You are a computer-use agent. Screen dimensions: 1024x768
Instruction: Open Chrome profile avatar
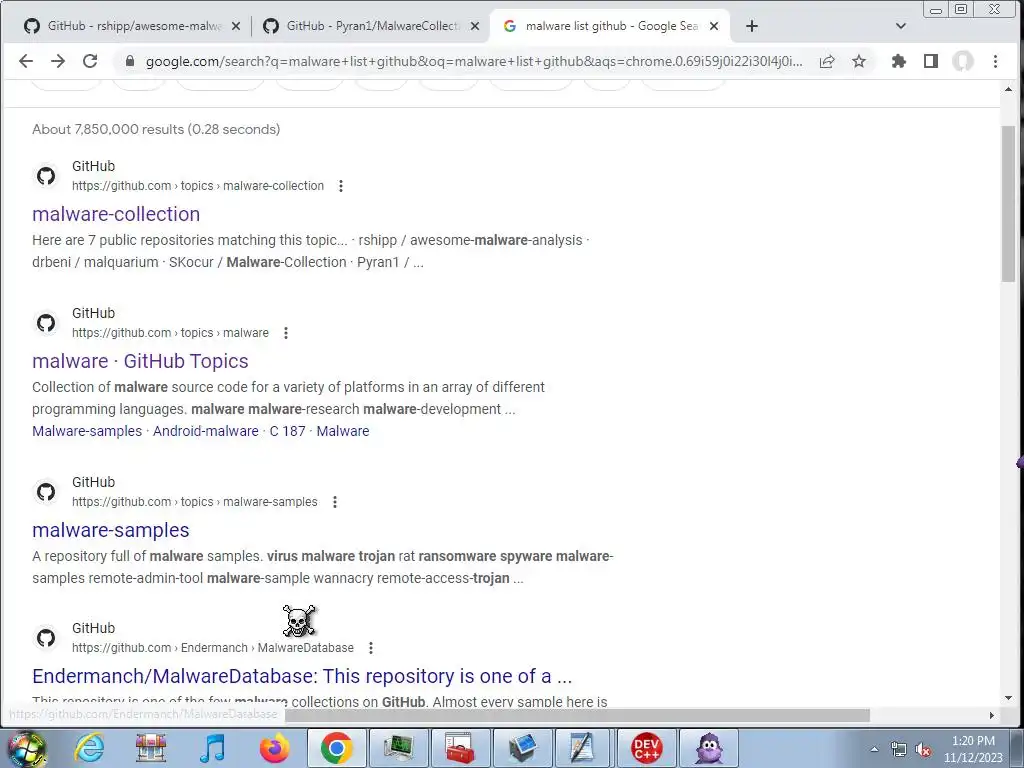[x=963, y=61]
